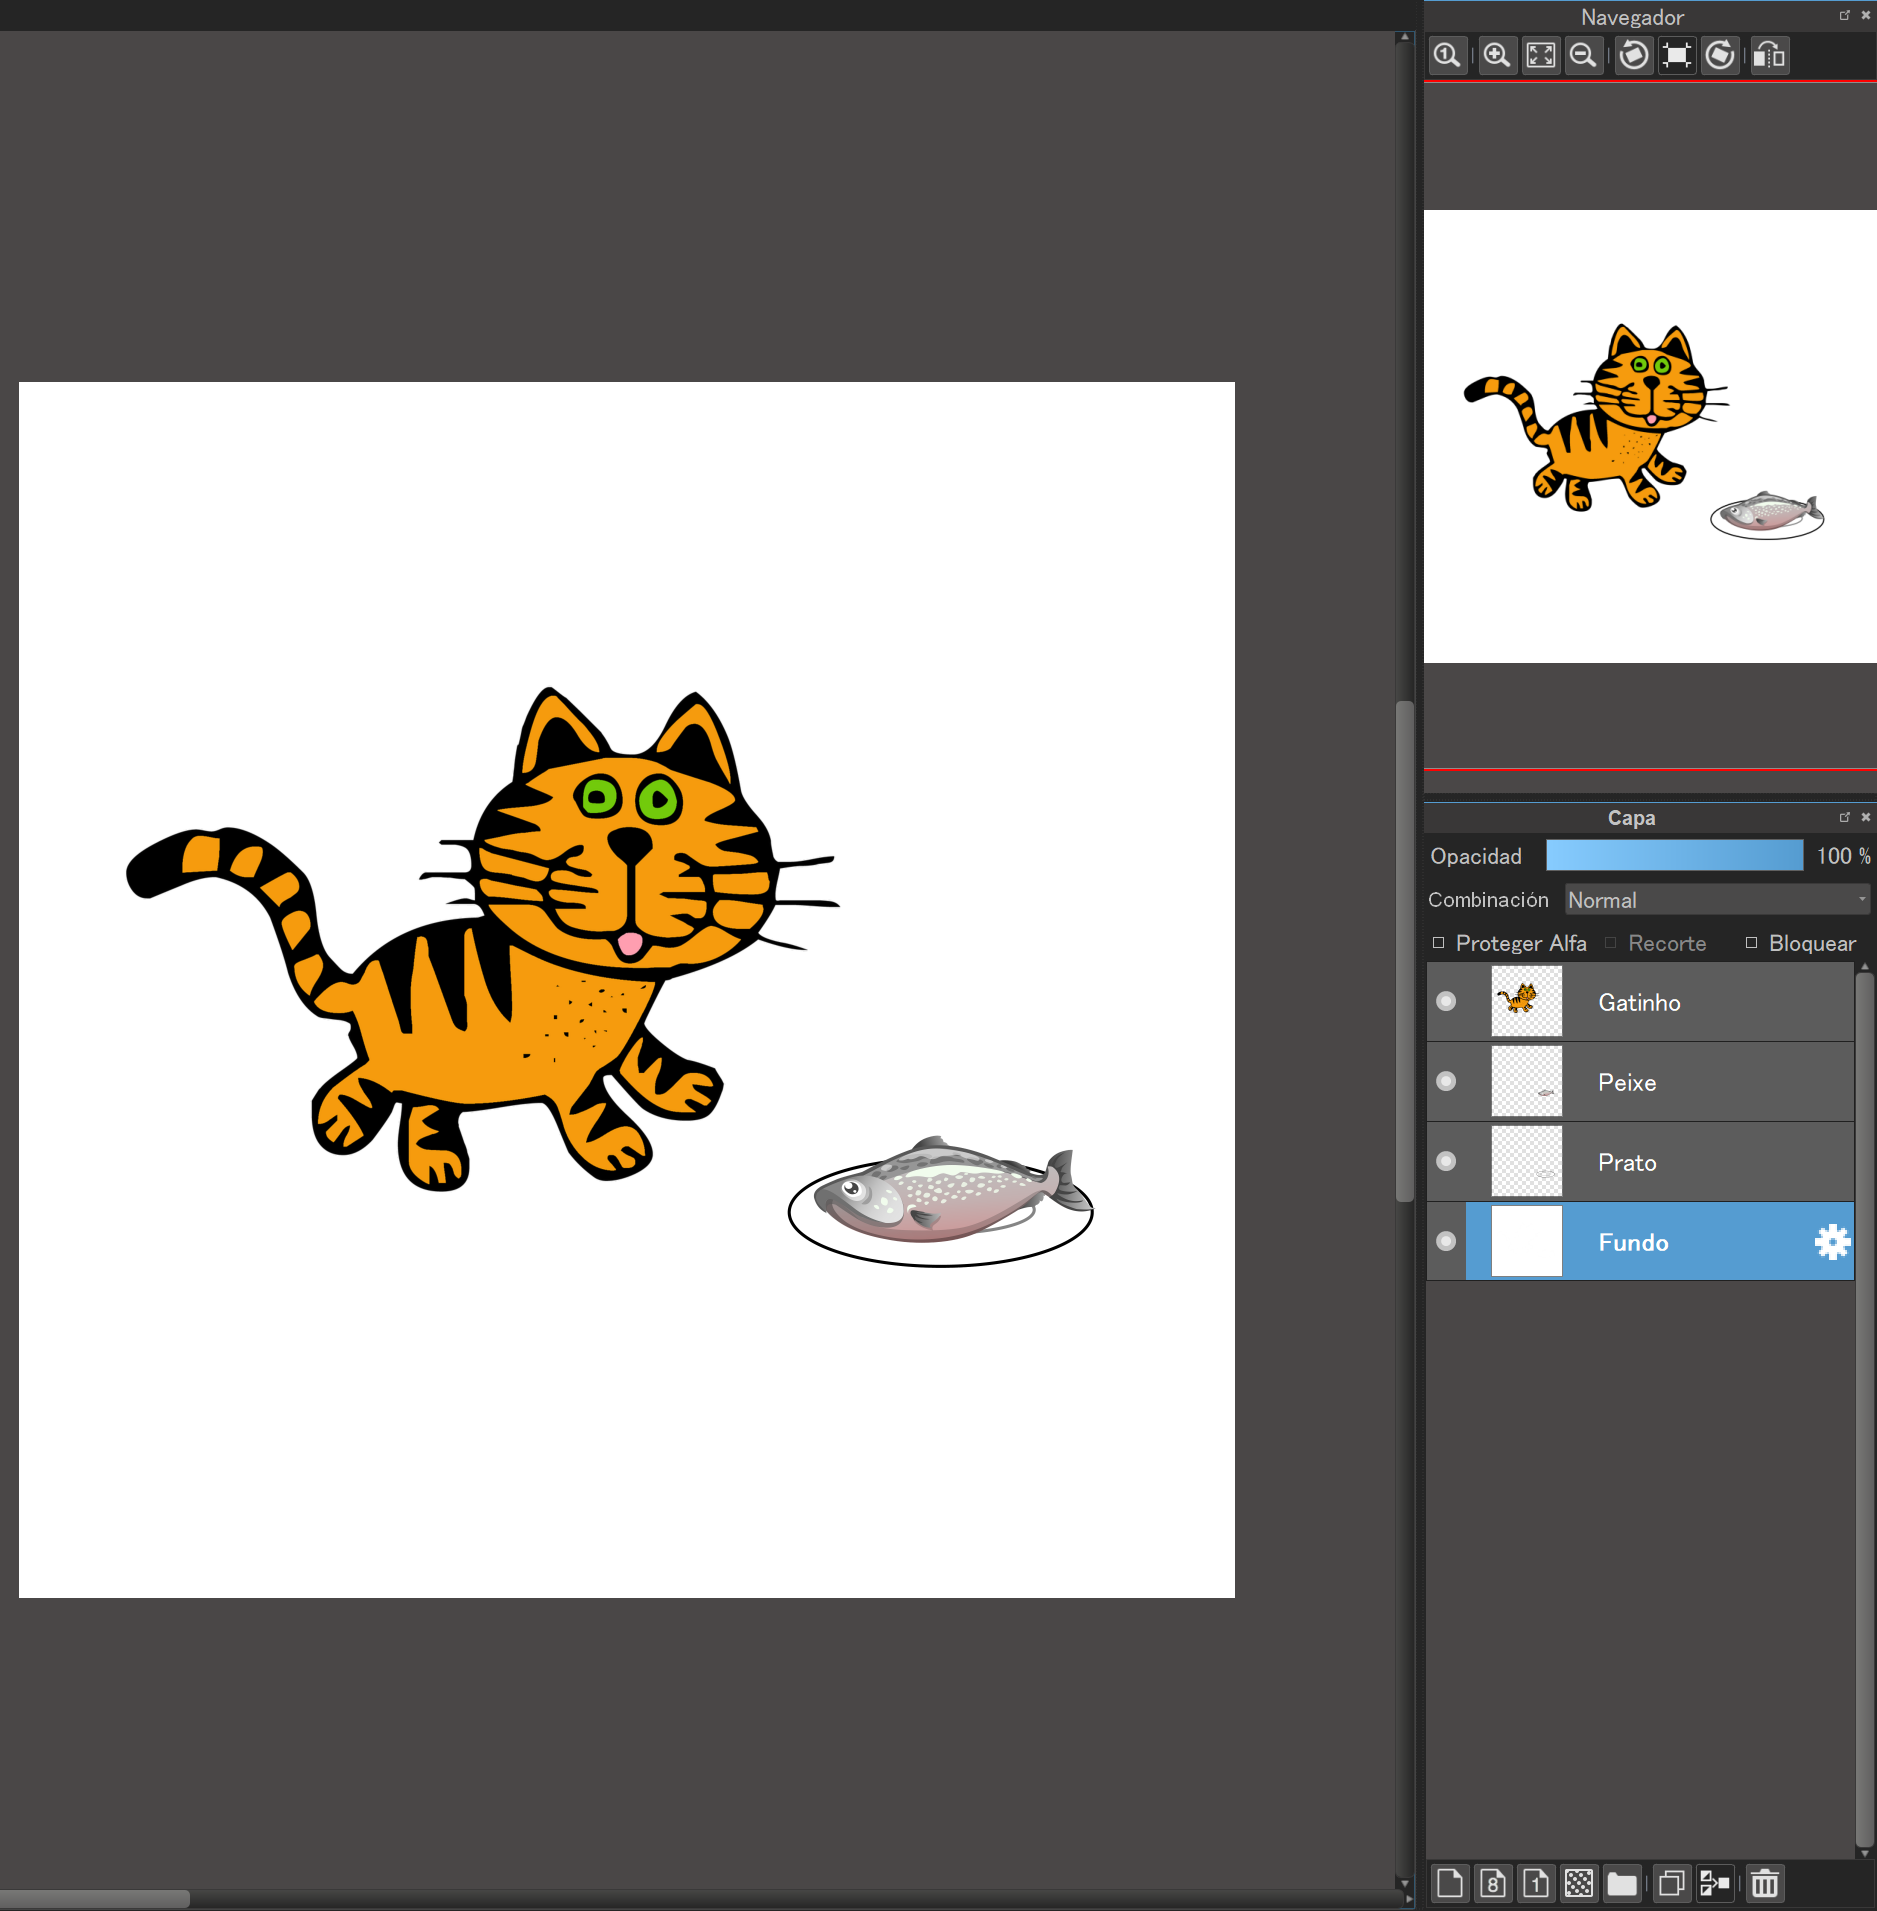Image resolution: width=1877 pixels, height=1911 pixels.
Task: Close the Capa panel
Action: pyautogui.click(x=1865, y=817)
